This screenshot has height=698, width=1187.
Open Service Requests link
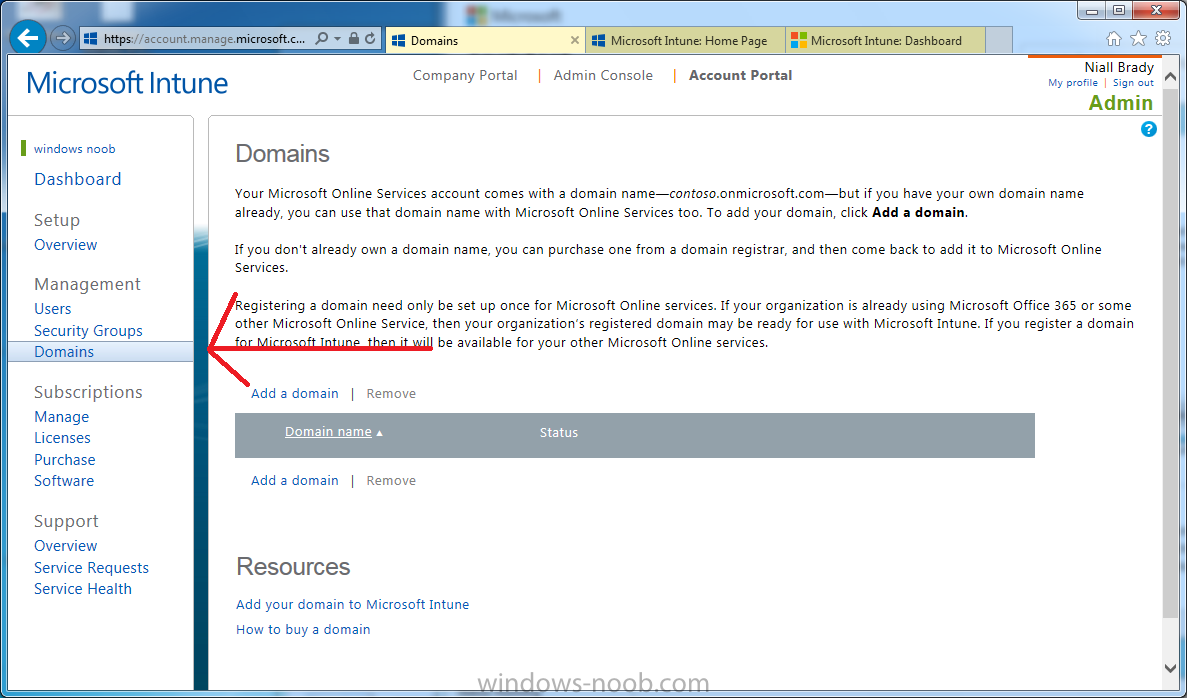pyautogui.click(x=91, y=568)
